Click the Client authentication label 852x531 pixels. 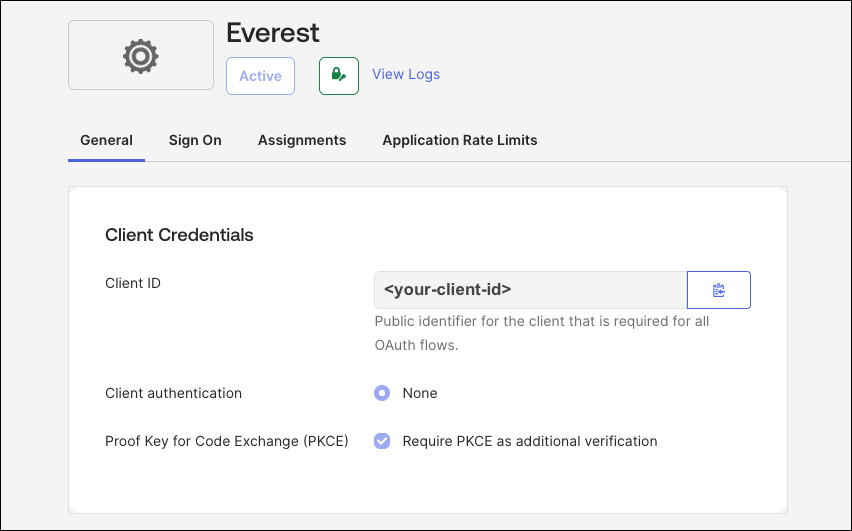[x=173, y=393]
